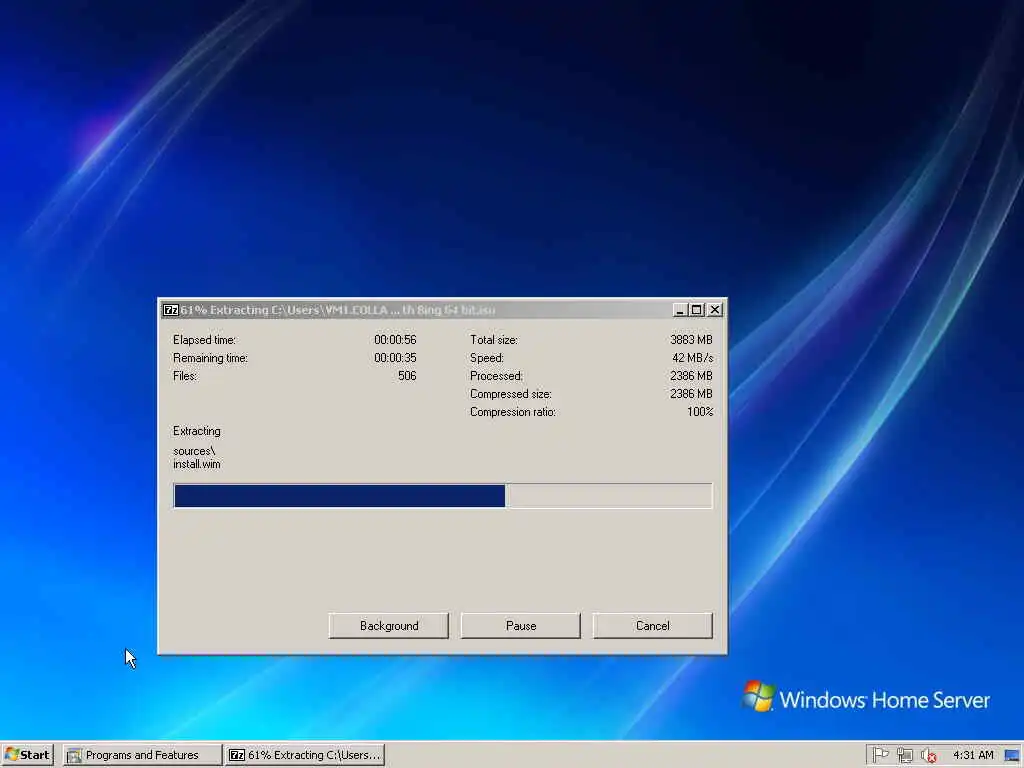Open the network tray icon

904,755
